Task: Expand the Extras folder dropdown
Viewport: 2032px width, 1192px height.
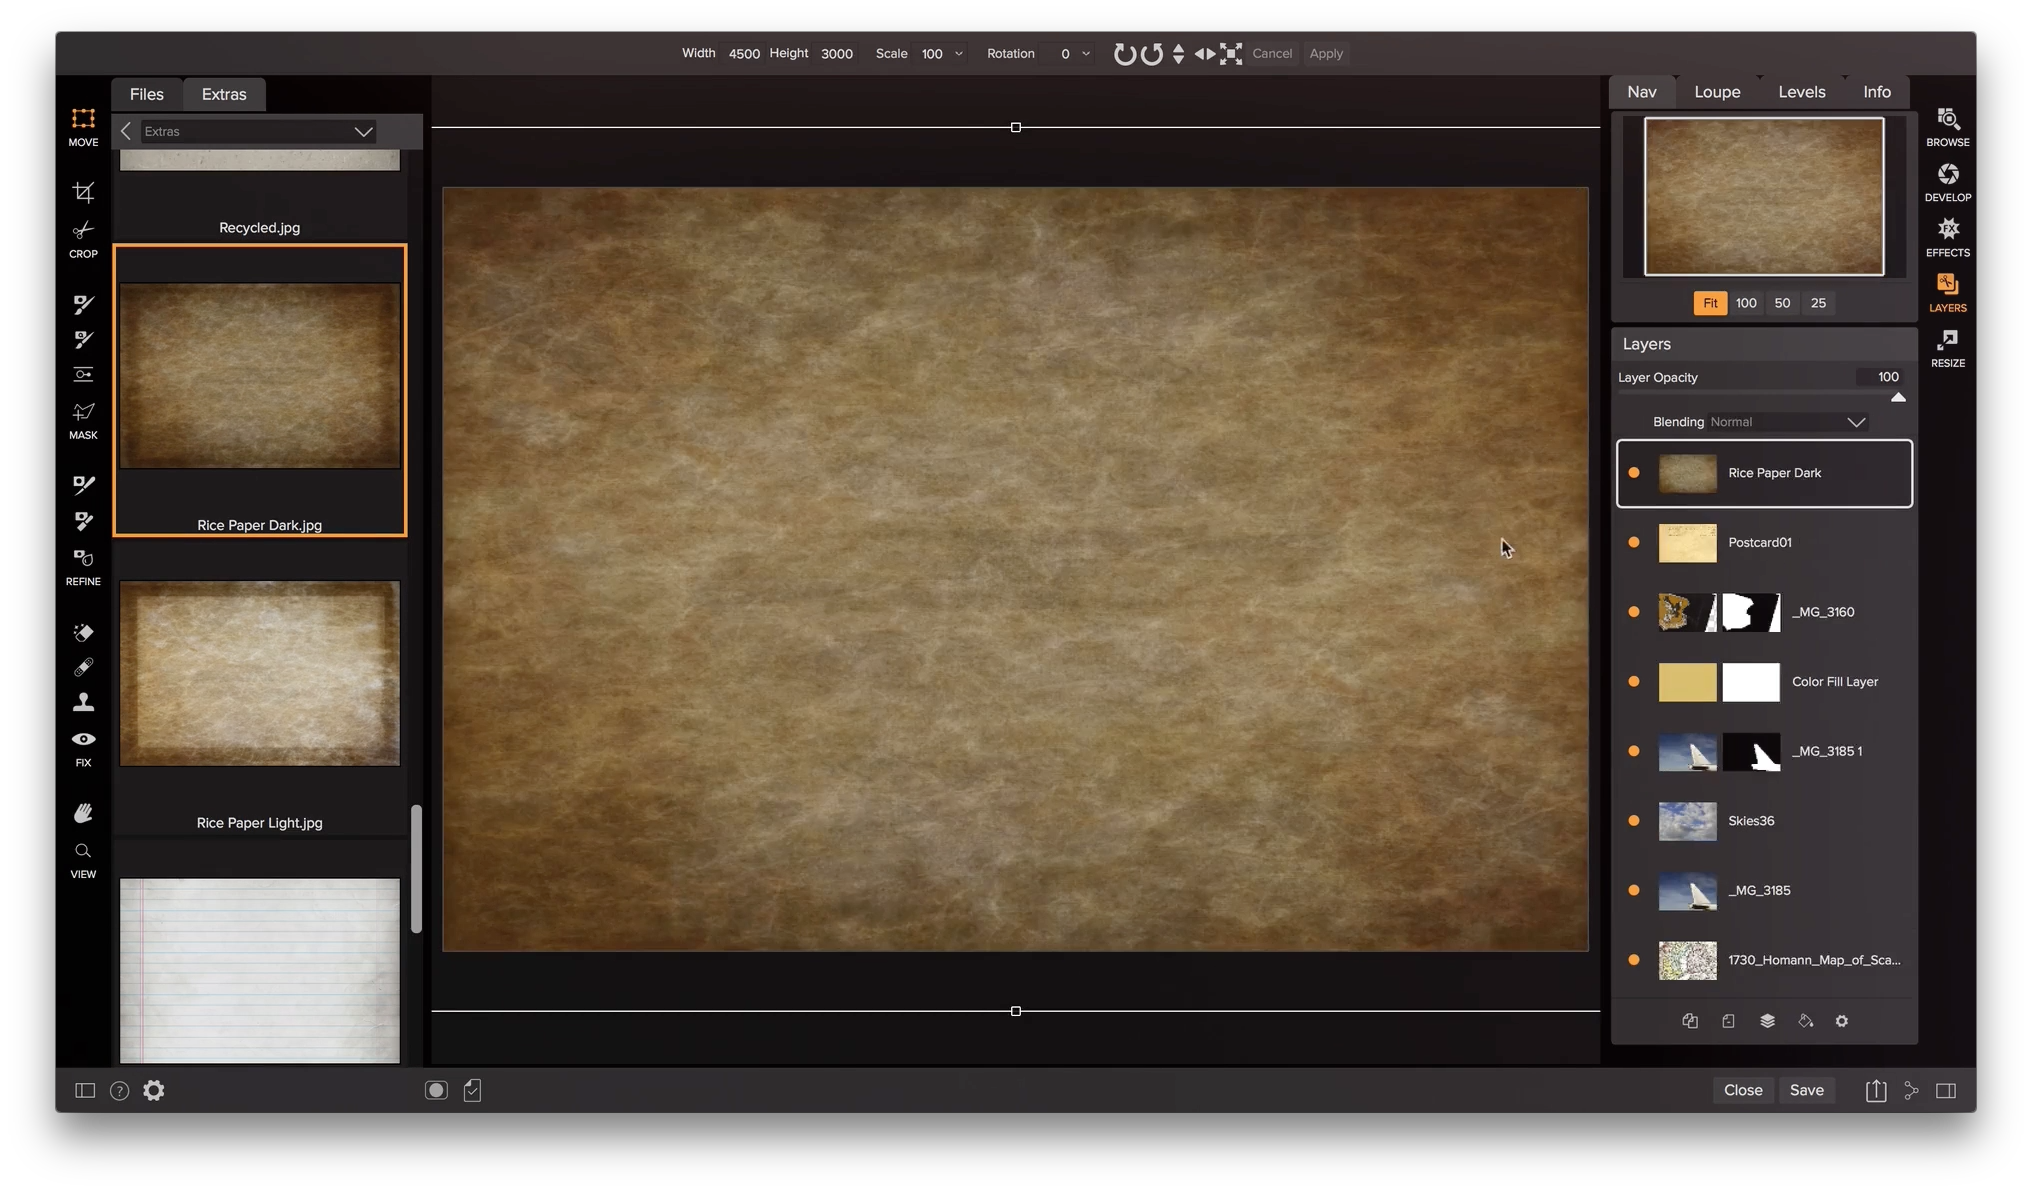Action: (x=363, y=131)
